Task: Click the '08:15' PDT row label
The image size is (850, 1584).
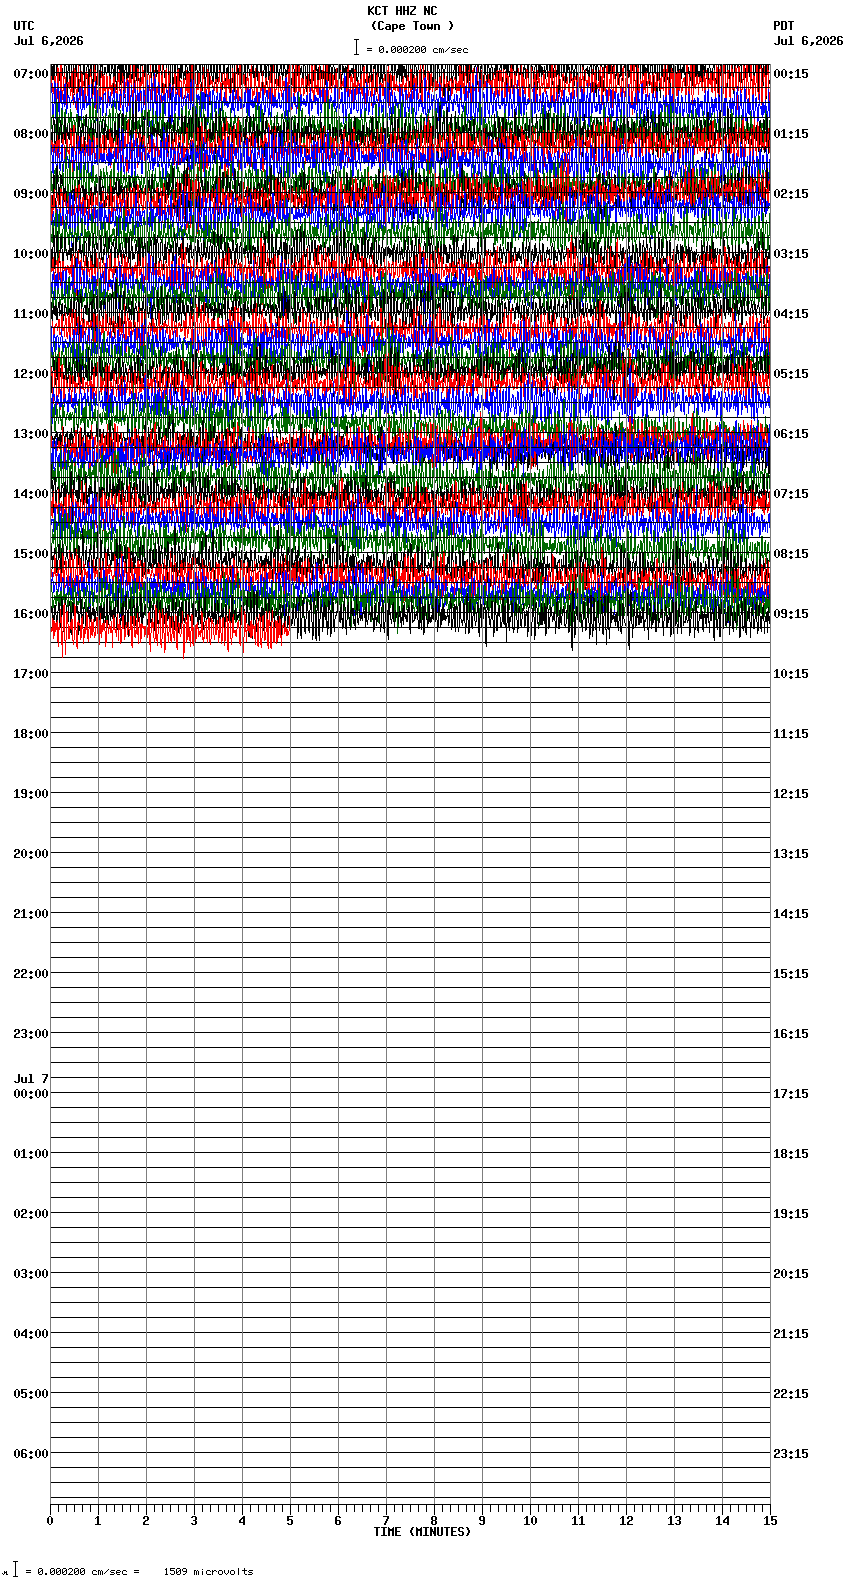Action: pos(791,554)
